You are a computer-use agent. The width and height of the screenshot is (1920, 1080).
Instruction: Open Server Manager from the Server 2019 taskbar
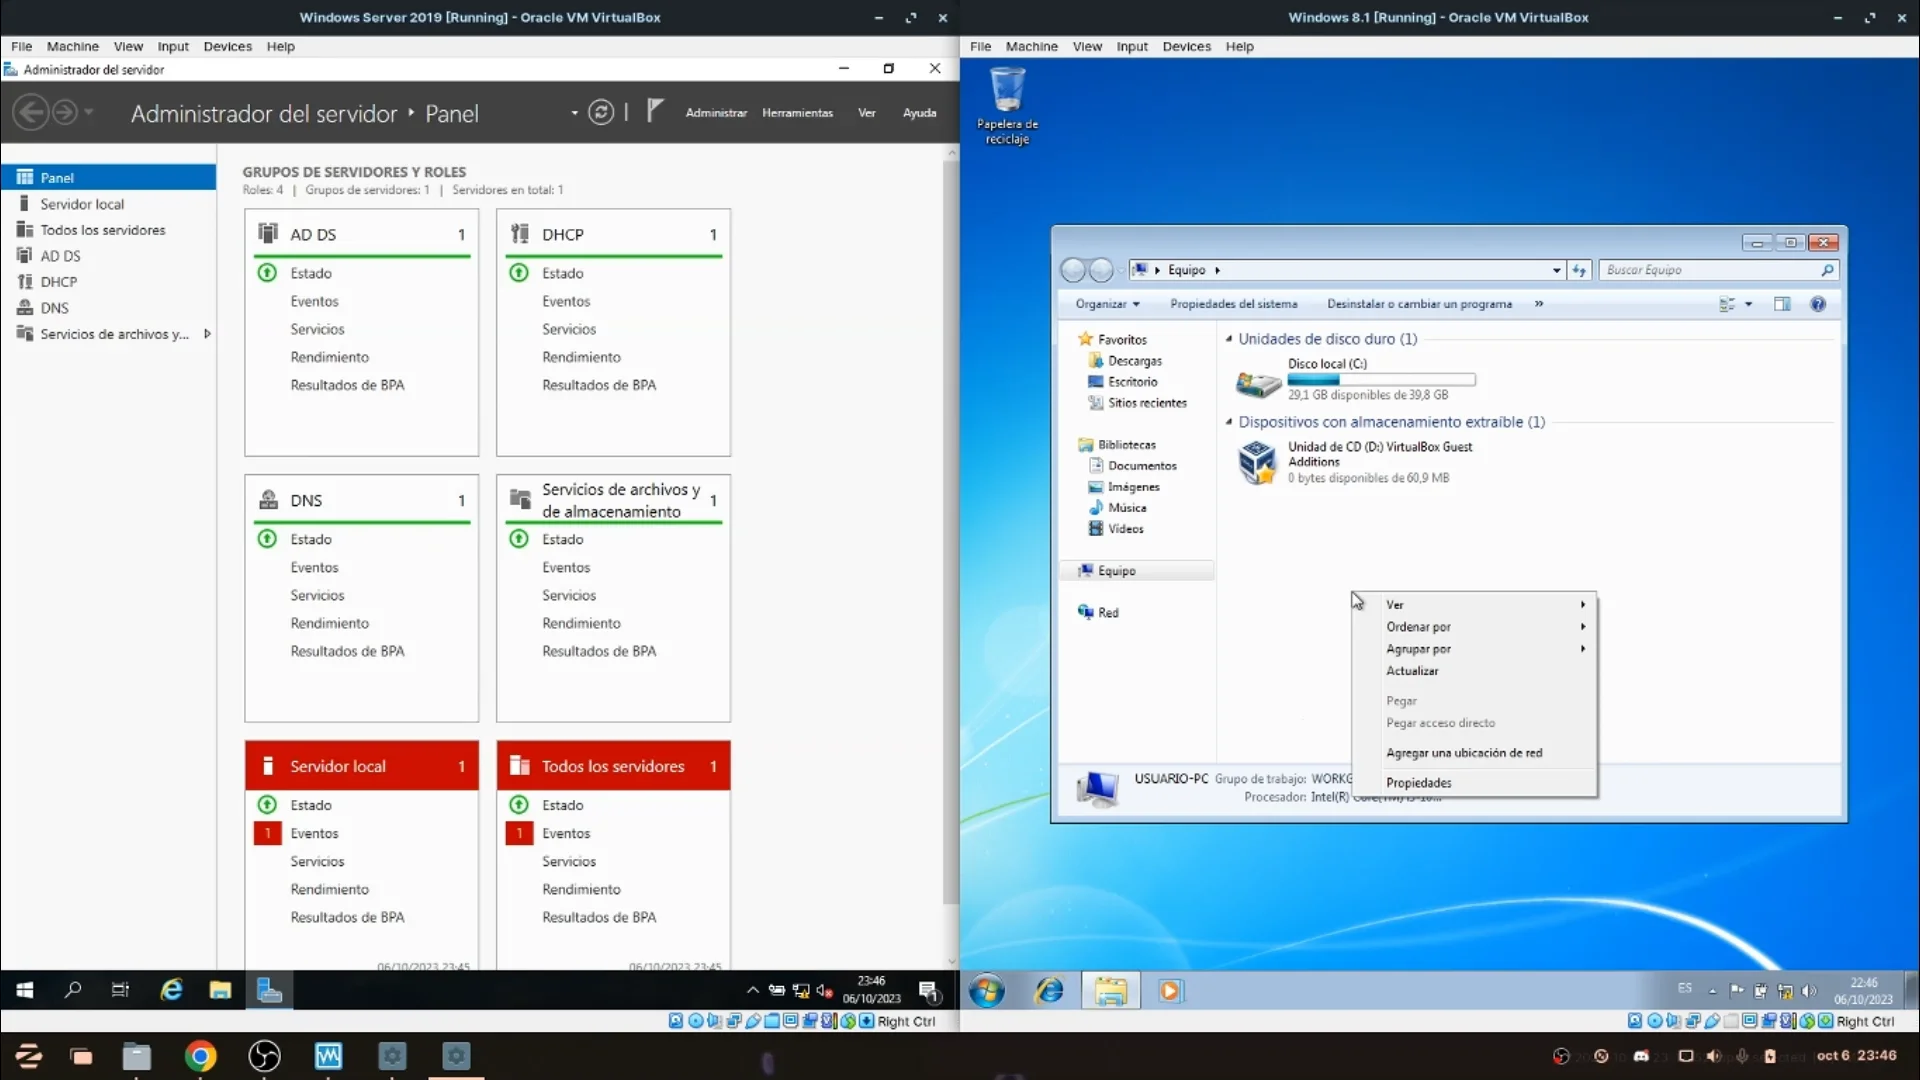tap(269, 990)
